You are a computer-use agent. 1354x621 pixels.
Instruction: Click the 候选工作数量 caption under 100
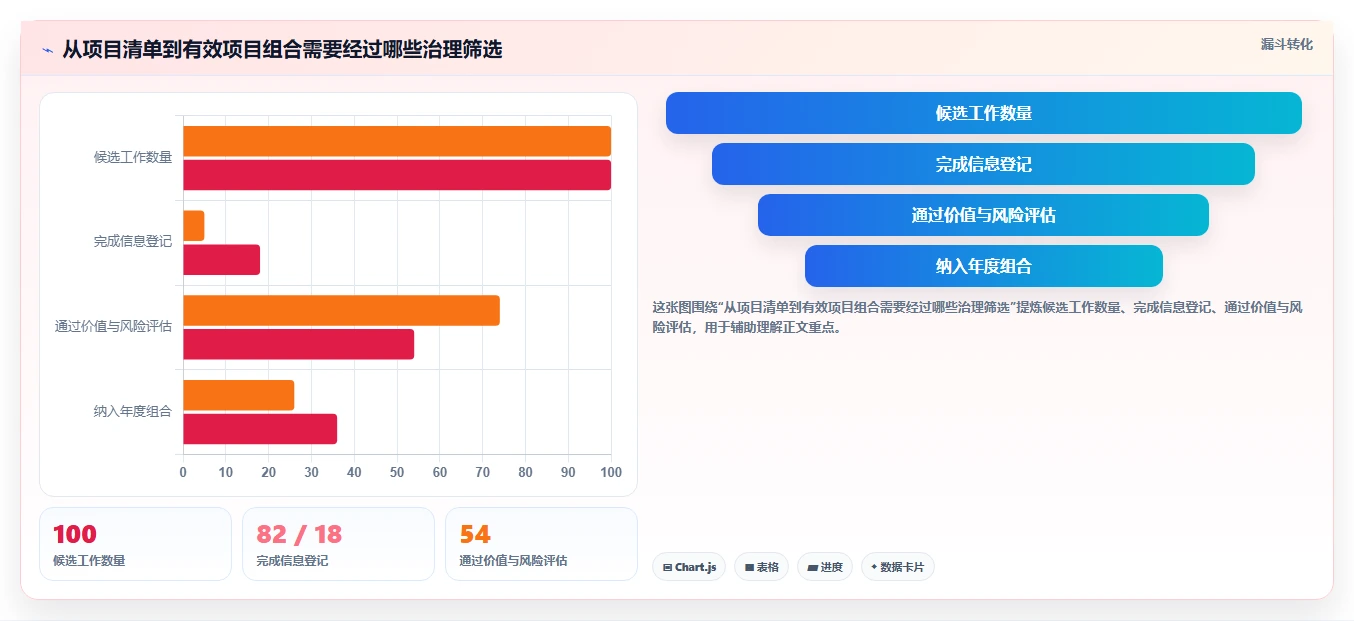(89, 561)
